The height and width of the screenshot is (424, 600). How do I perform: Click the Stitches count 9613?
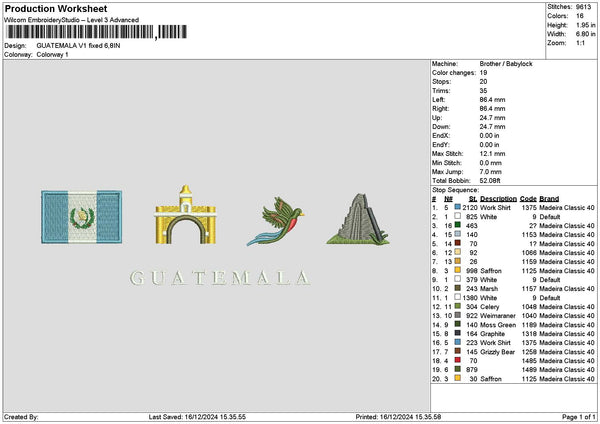584,7
